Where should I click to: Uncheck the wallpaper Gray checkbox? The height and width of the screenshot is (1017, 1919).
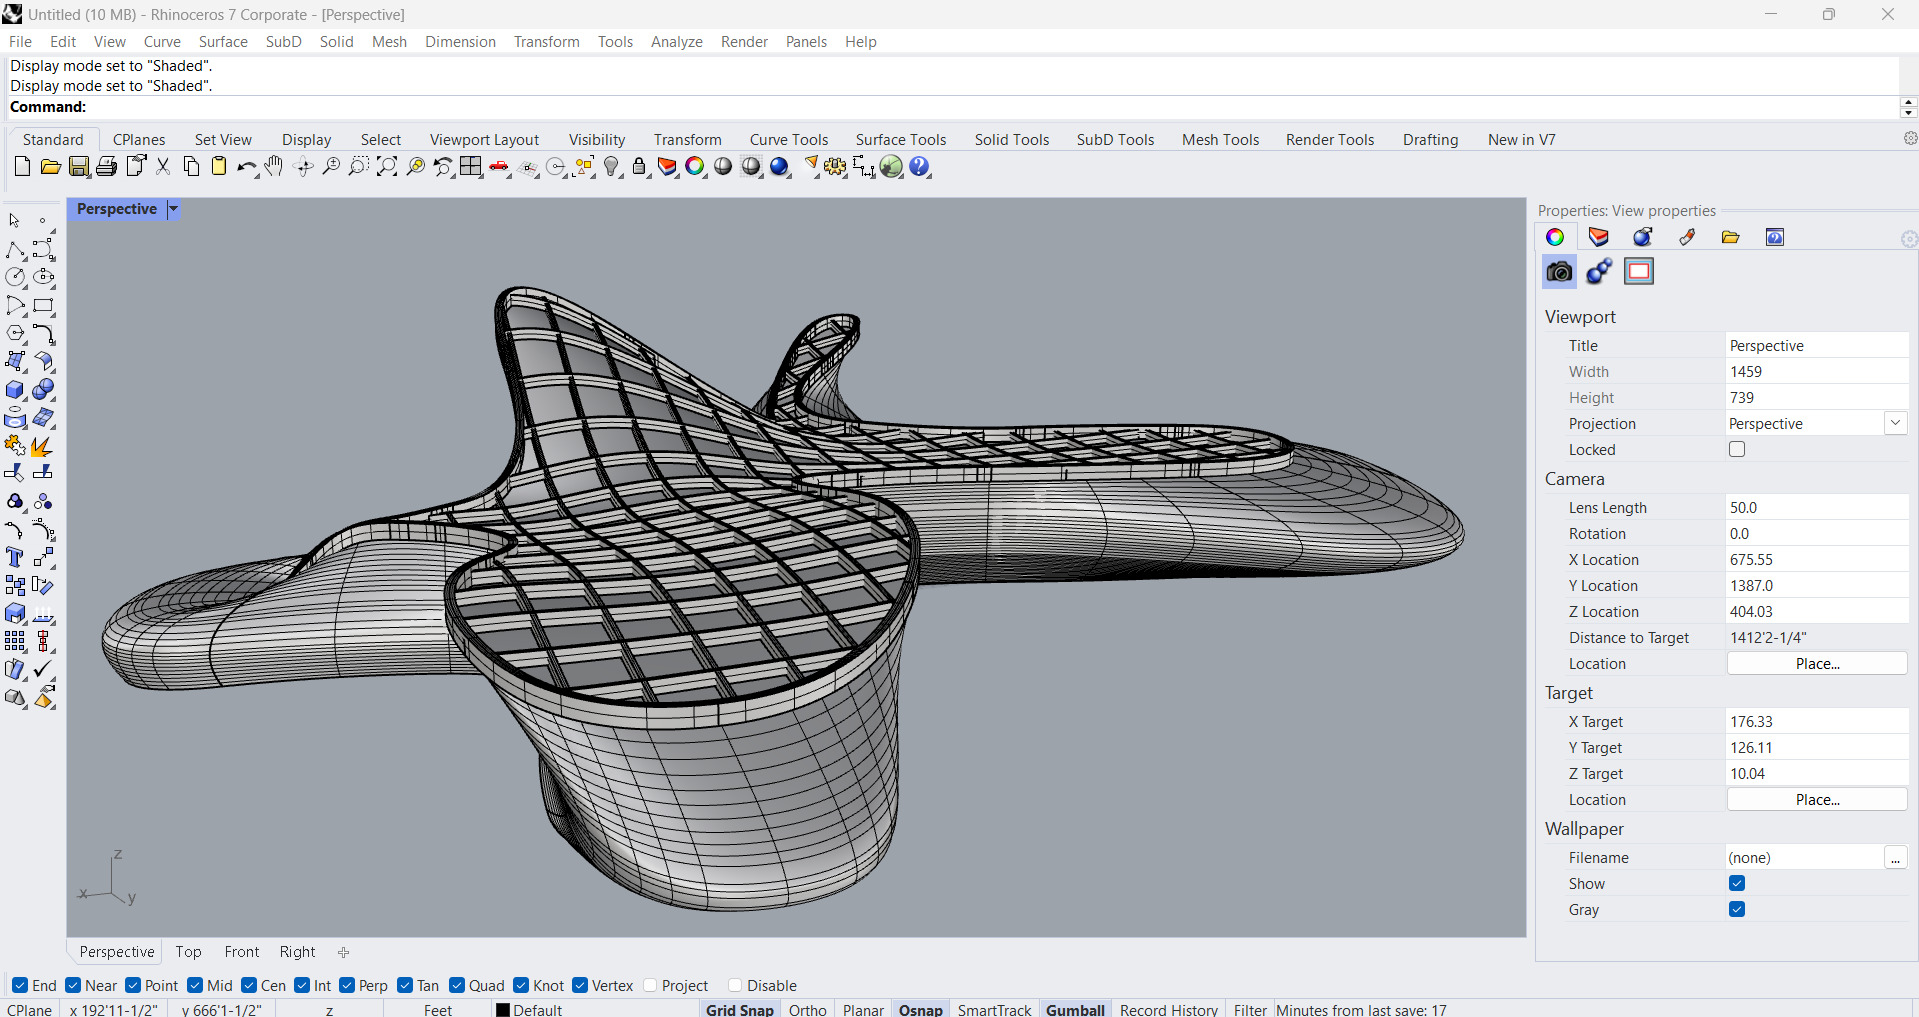tap(1737, 909)
